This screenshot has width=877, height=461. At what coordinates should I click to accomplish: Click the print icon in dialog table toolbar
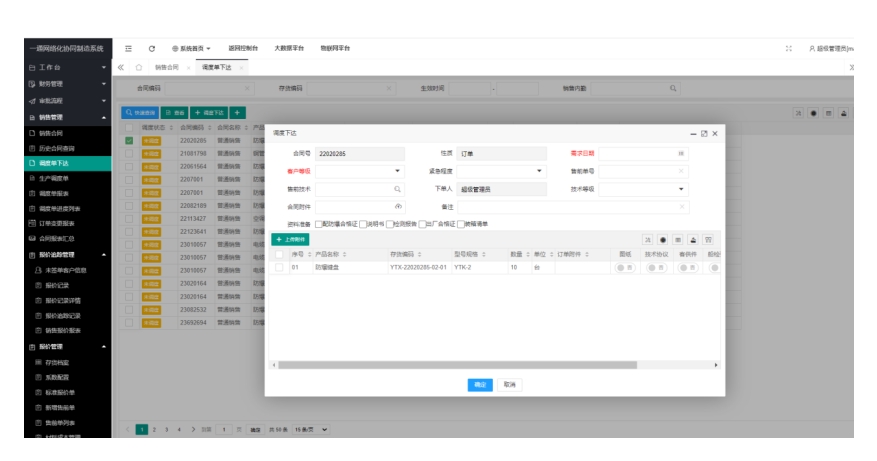tap(694, 240)
